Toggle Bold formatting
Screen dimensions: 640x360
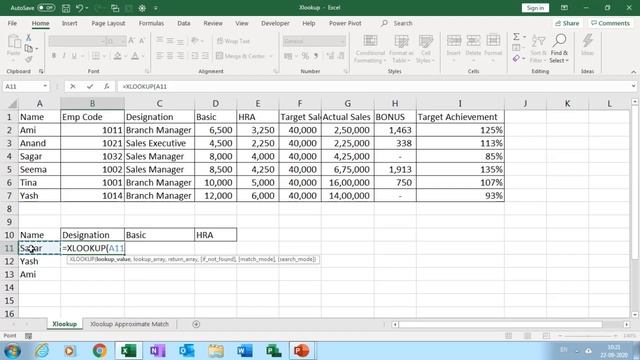(x=54, y=56)
